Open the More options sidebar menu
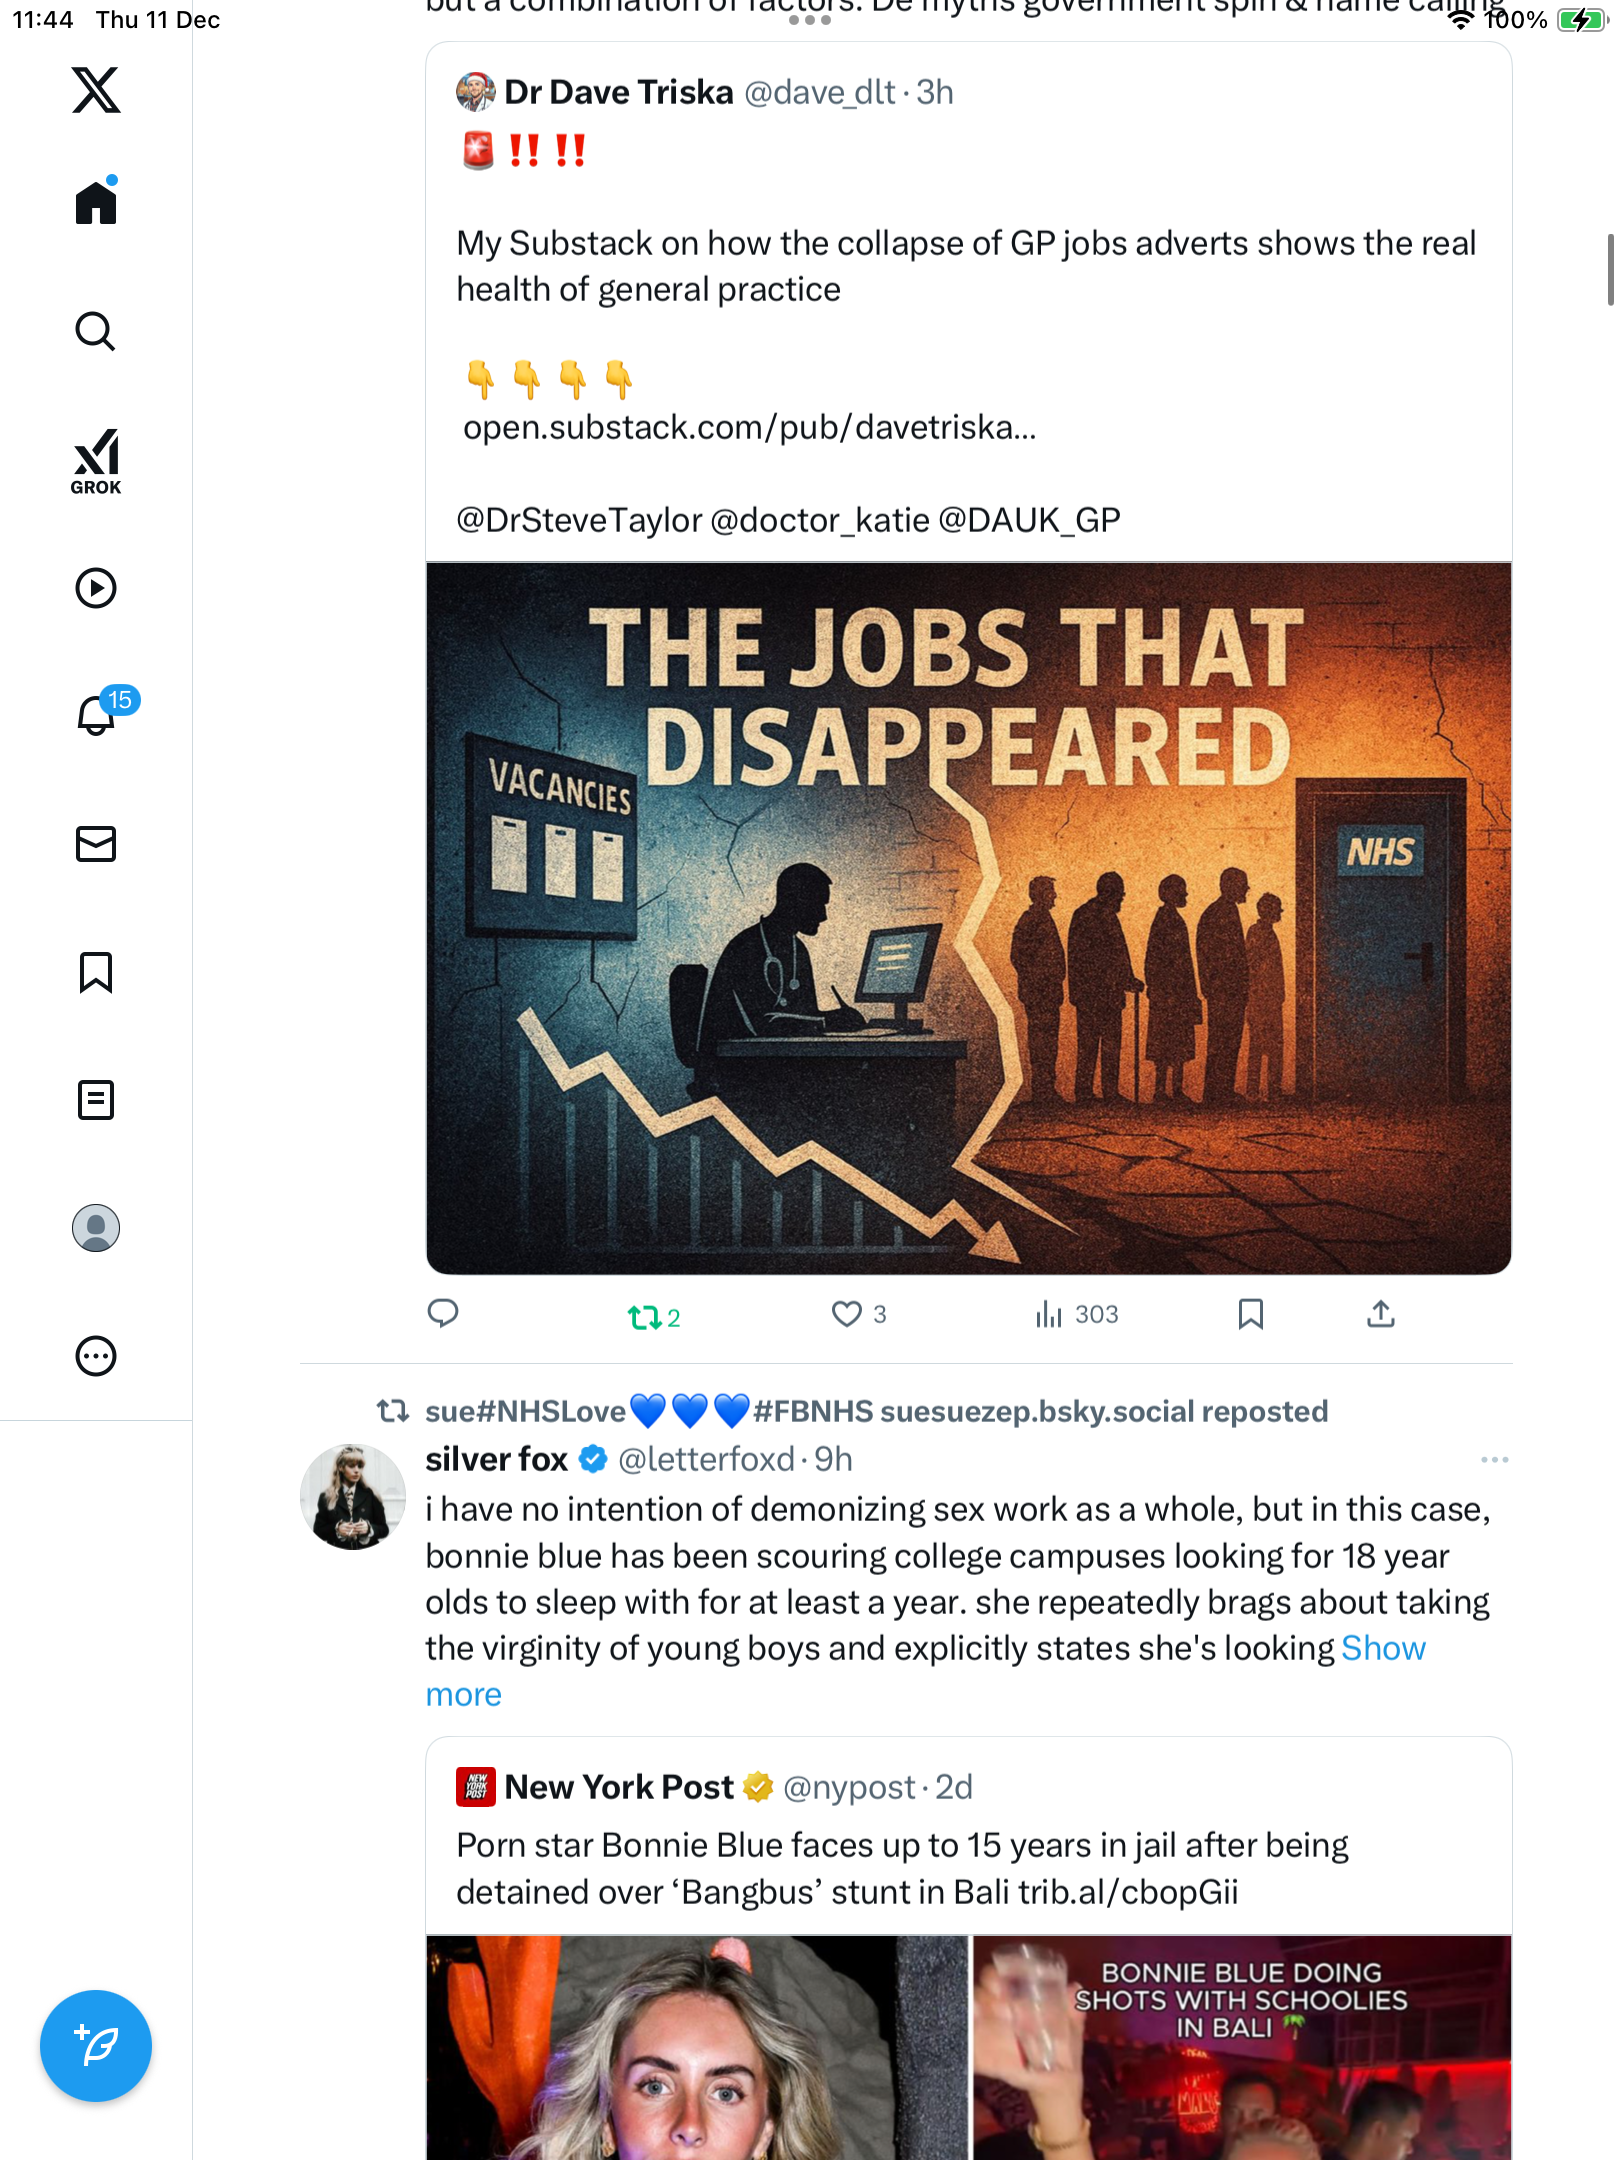The width and height of the screenshot is (1620, 2160). point(96,1356)
